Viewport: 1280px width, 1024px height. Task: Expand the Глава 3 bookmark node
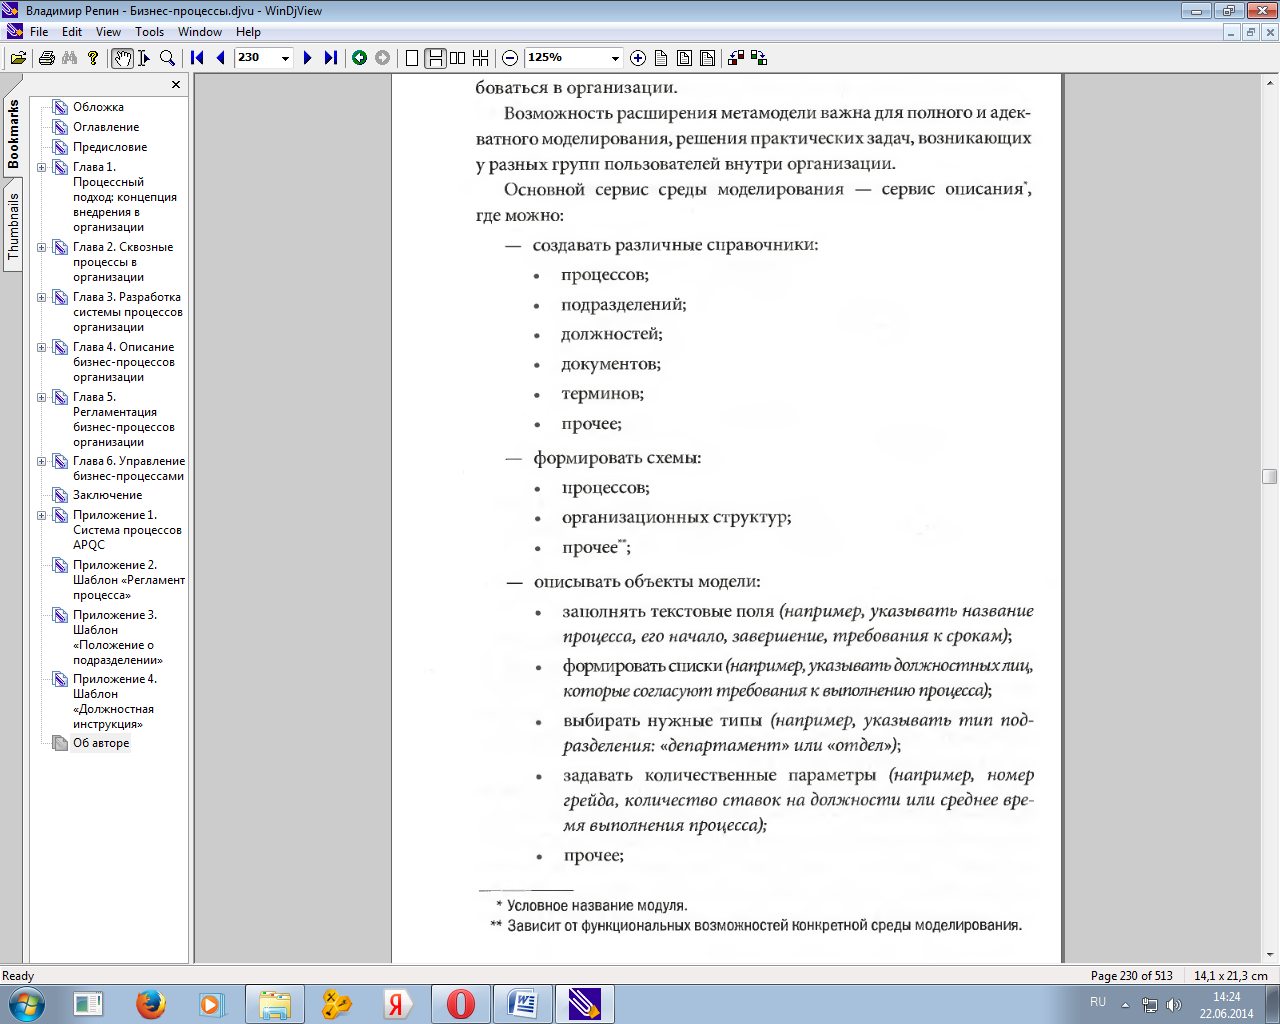click(x=42, y=297)
